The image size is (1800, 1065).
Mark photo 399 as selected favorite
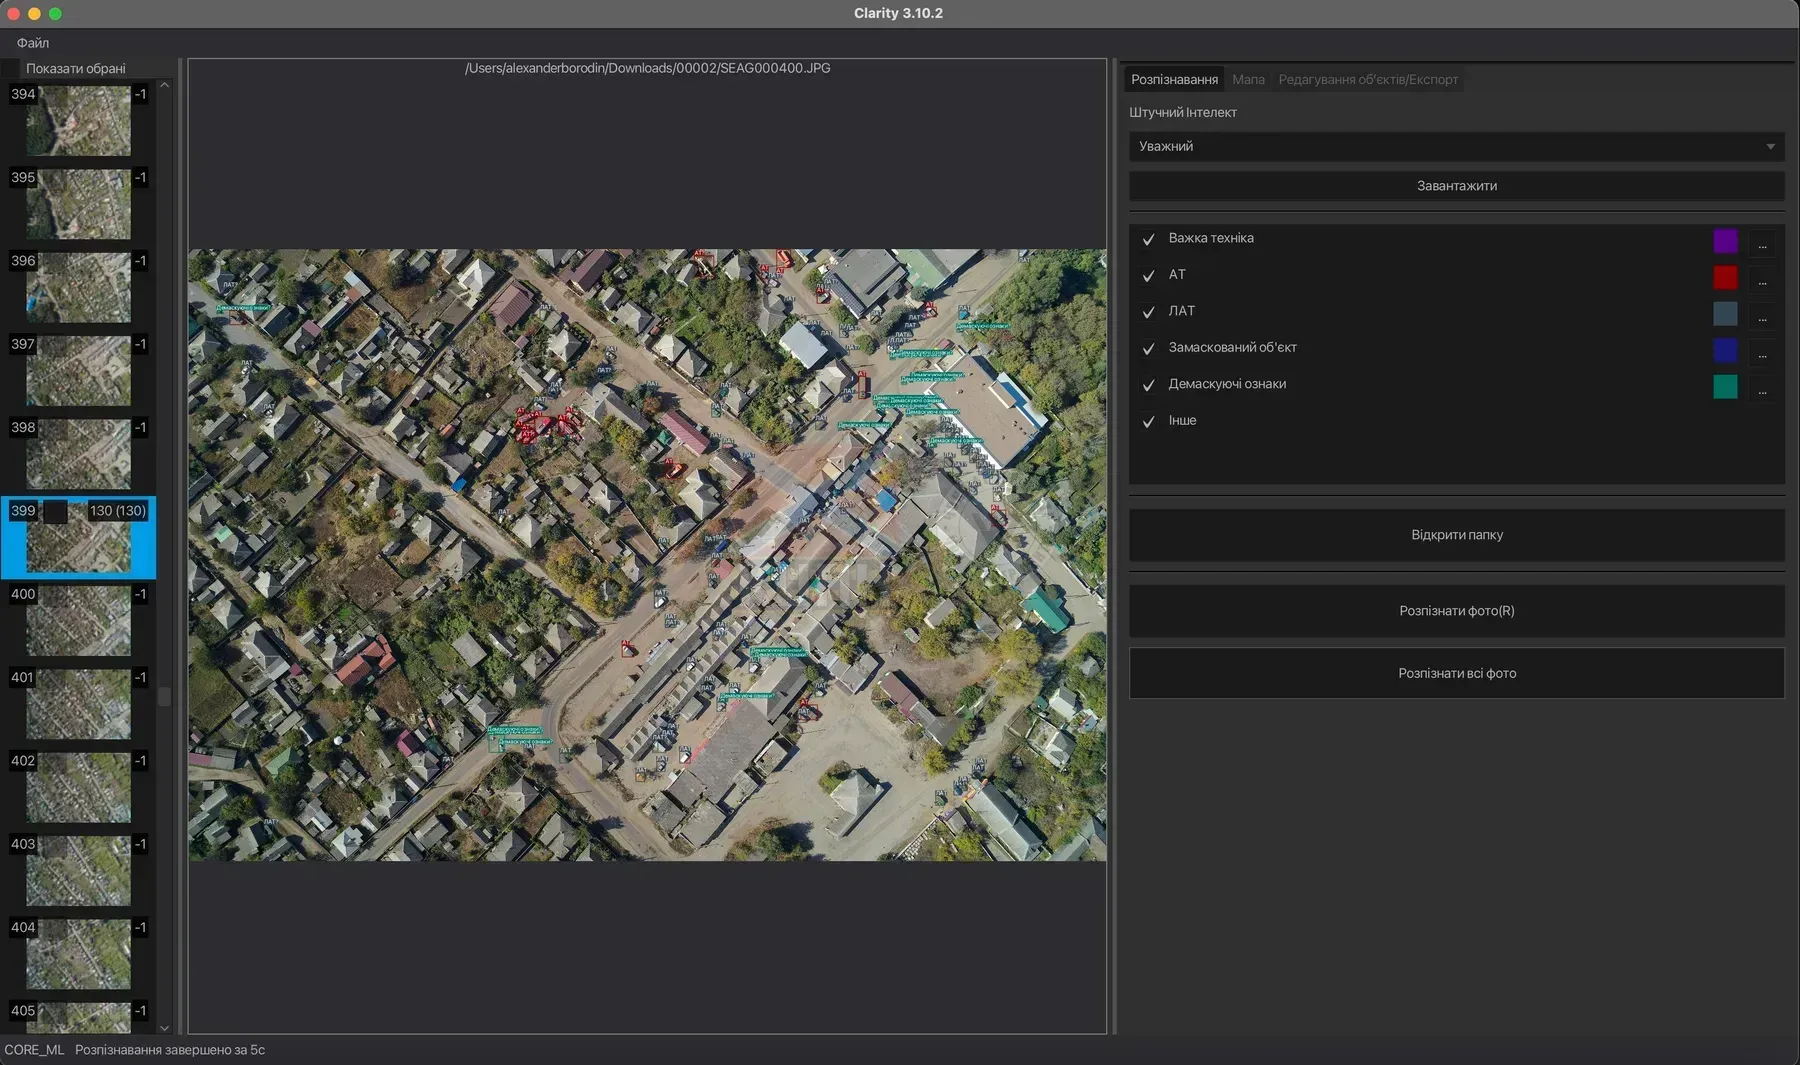point(55,511)
